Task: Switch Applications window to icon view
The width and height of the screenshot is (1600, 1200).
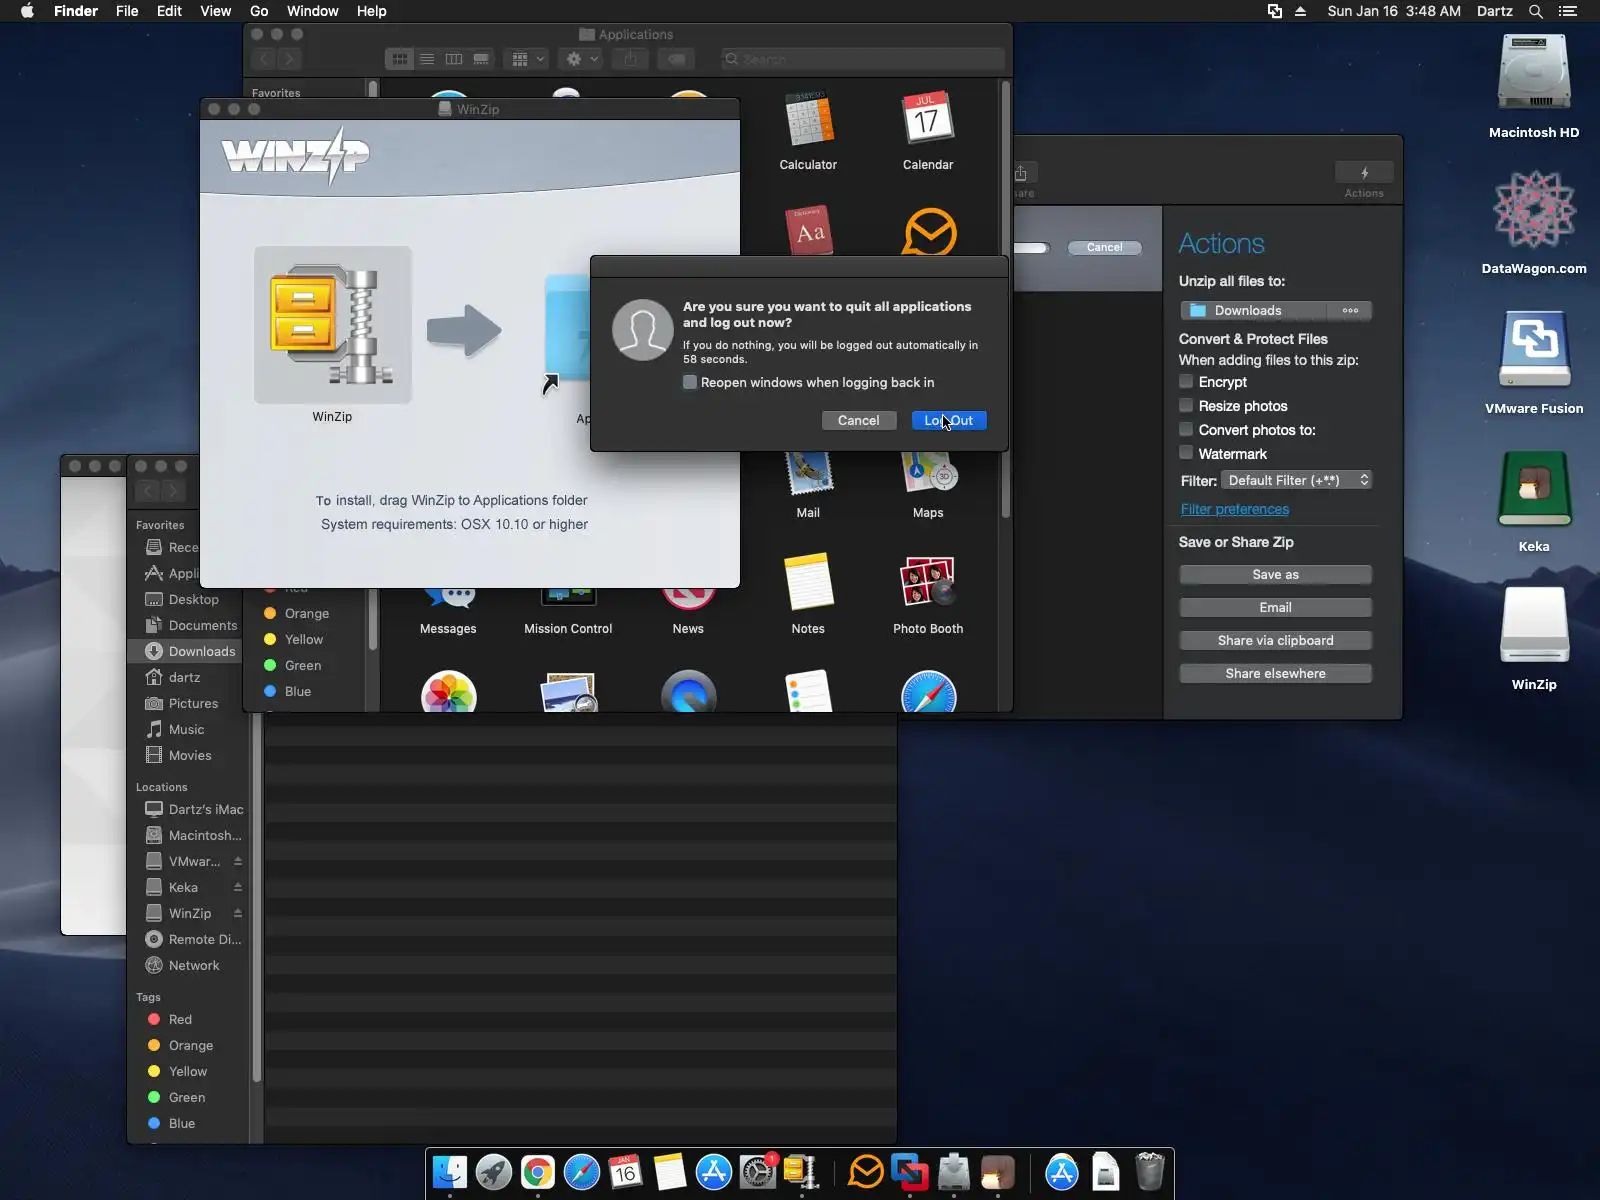Action: [x=400, y=59]
